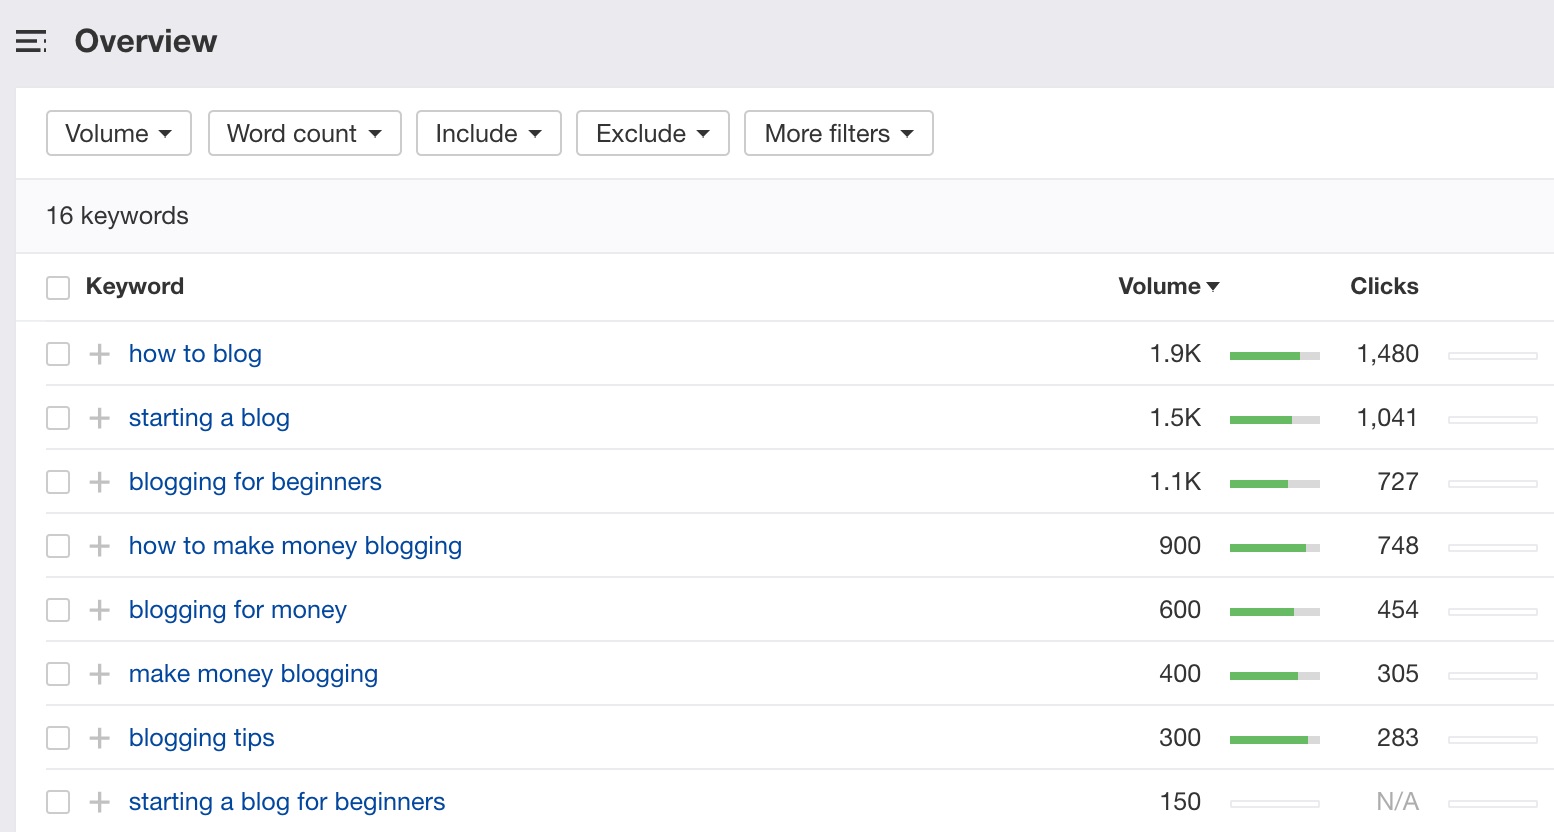
Task: Open the keyword "starting a blog"
Action: click(208, 417)
